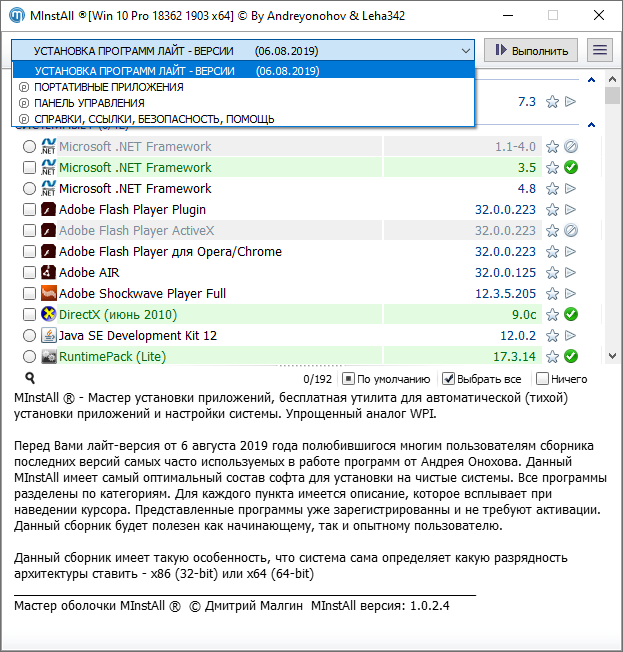Toggle the По умолчанию checkbox
Viewport: 623px width, 652px height.
pyautogui.click(x=348, y=379)
